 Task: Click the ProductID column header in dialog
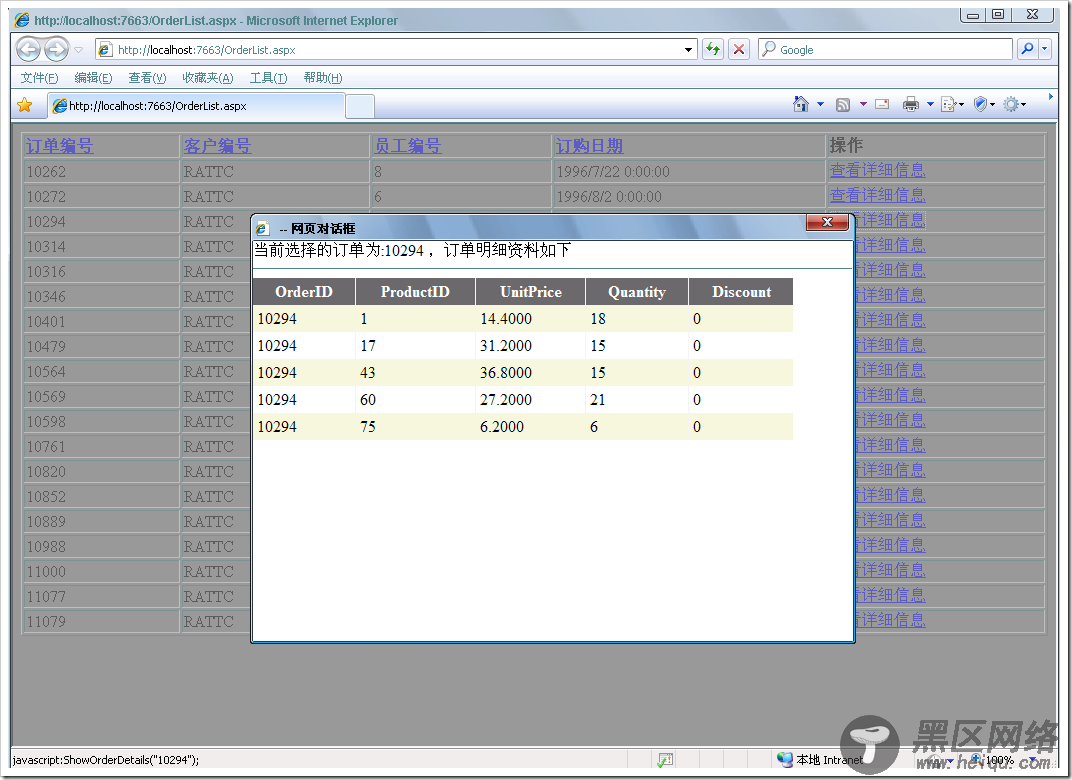pyautogui.click(x=415, y=292)
